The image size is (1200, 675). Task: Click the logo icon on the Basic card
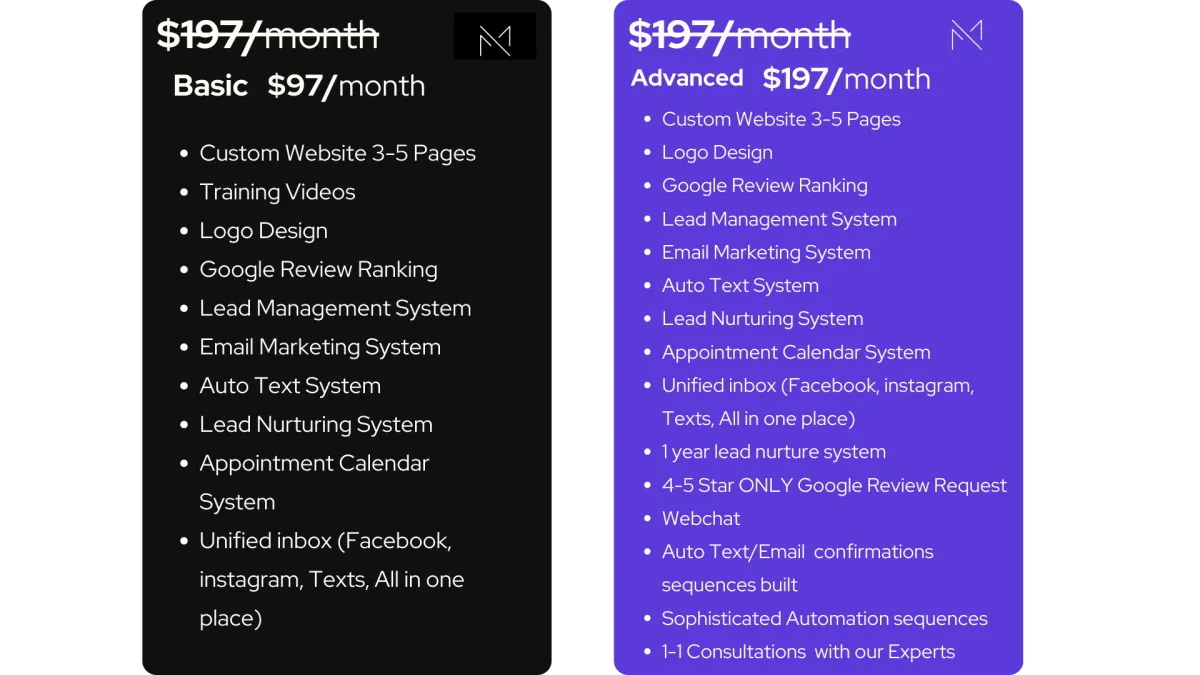tap(495, 36)
